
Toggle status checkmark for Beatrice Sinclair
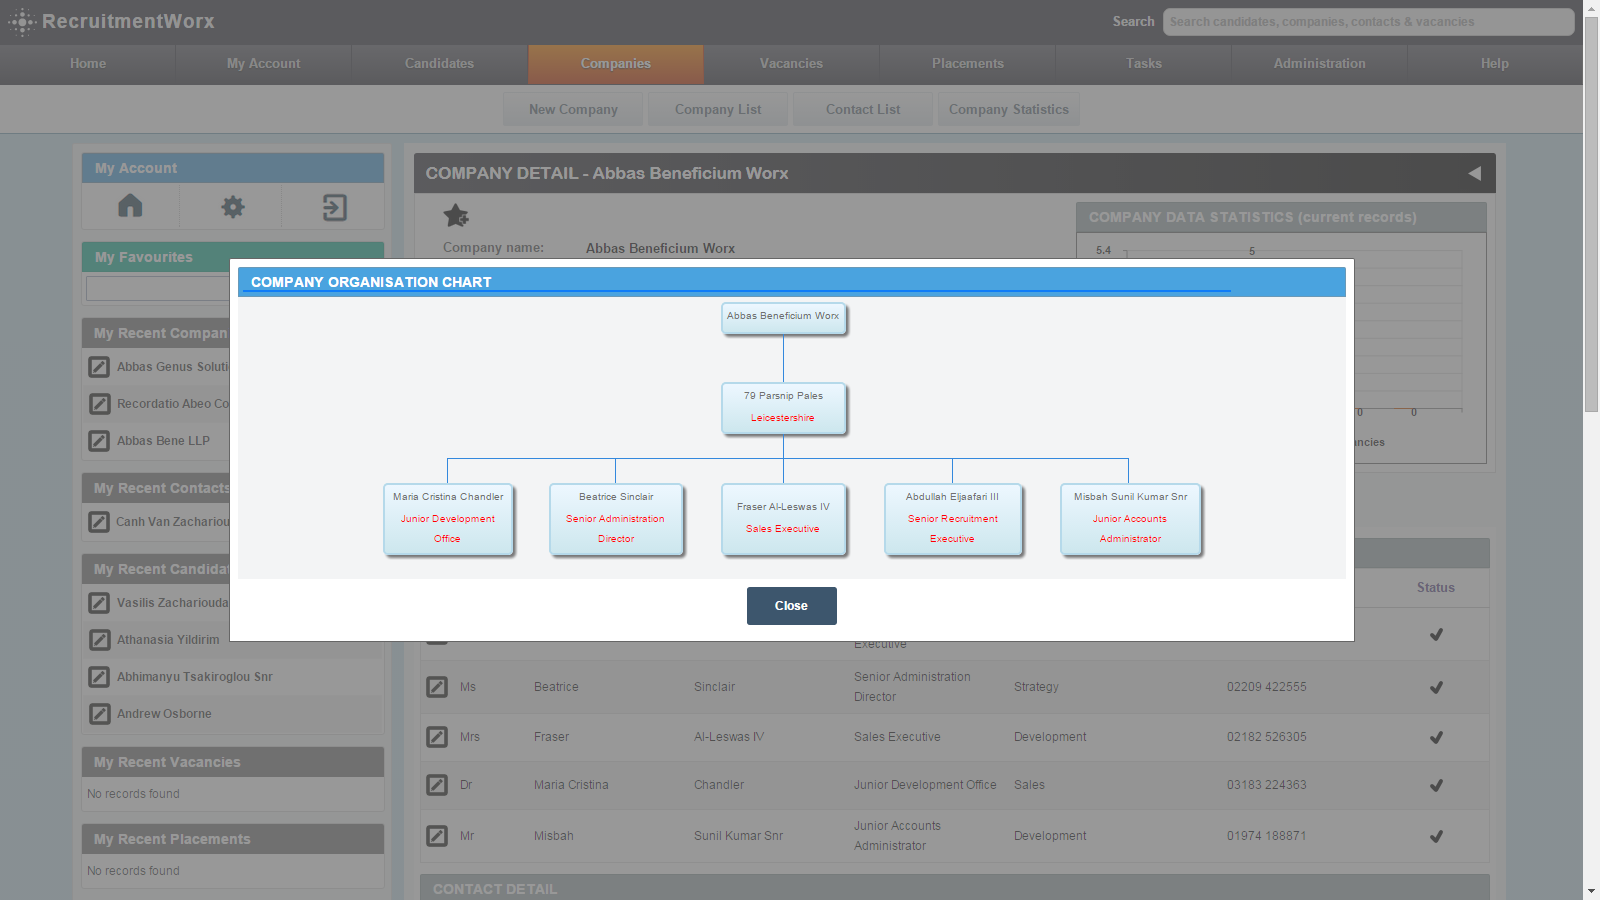[x=1436, y=687]
